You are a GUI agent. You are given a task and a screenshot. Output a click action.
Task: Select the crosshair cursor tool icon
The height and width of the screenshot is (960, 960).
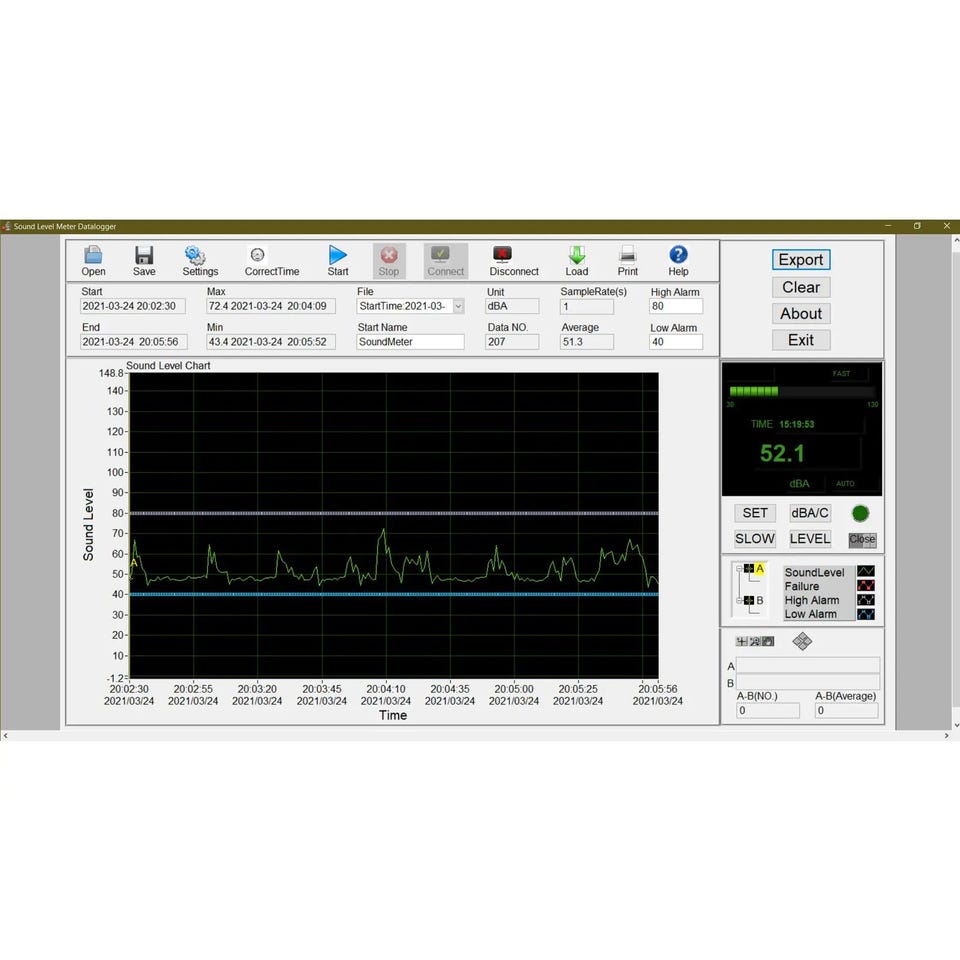click(x=742, y=642)
